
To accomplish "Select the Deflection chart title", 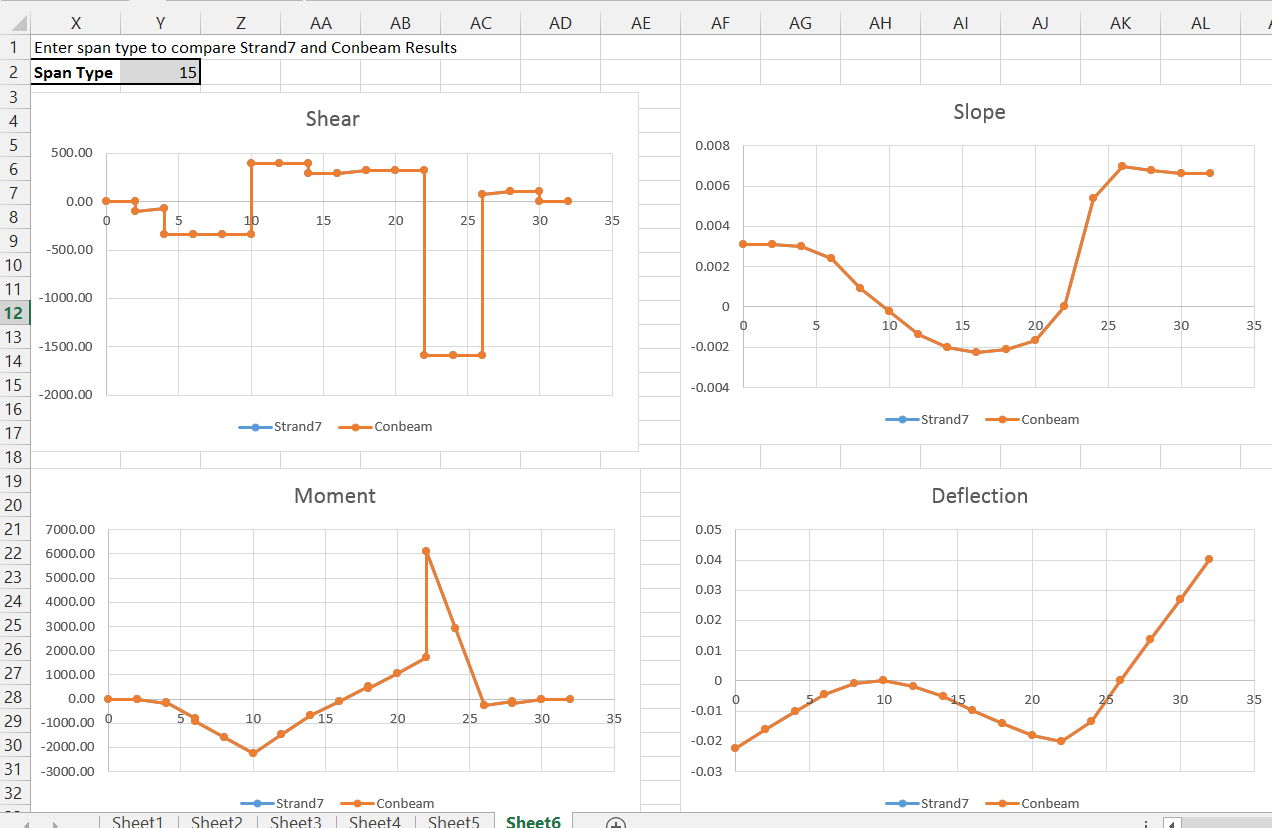I will pos(979,496).
